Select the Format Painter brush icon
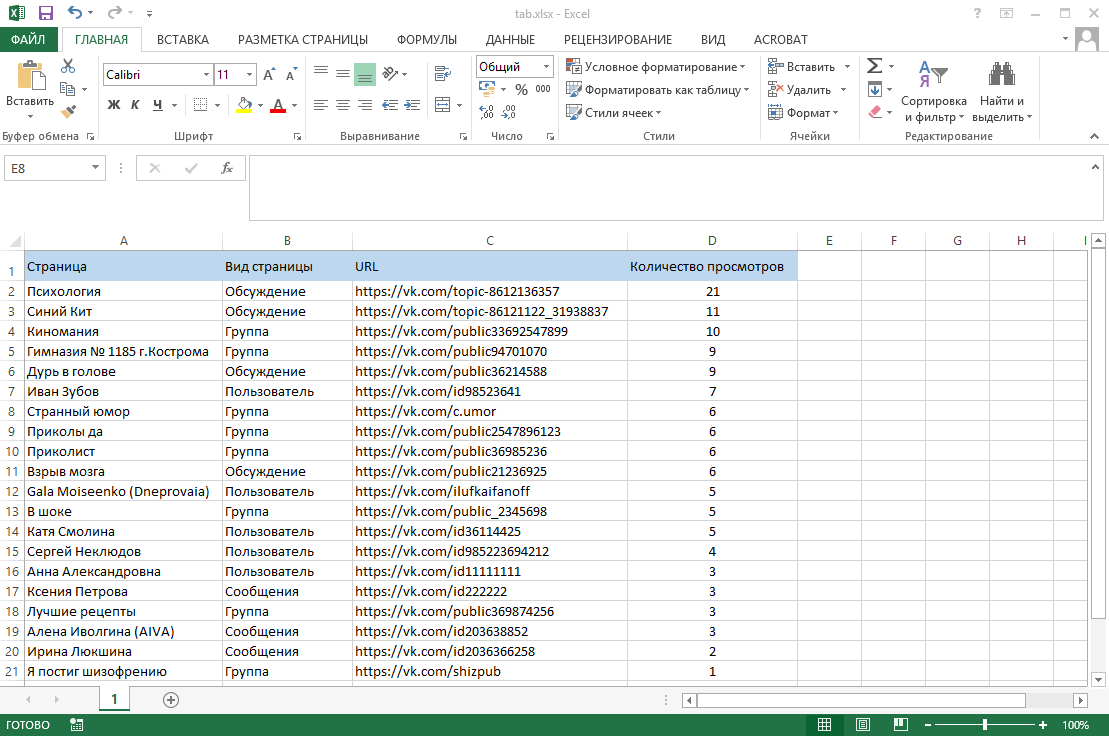 point(68,112)
